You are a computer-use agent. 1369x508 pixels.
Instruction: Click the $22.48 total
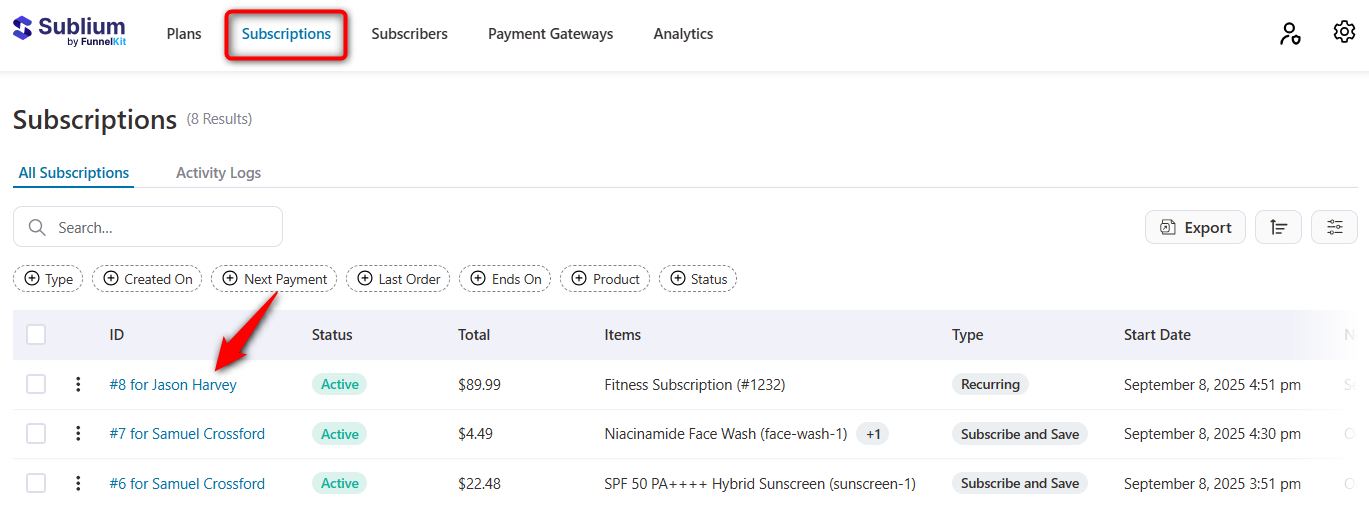point(479,483)
